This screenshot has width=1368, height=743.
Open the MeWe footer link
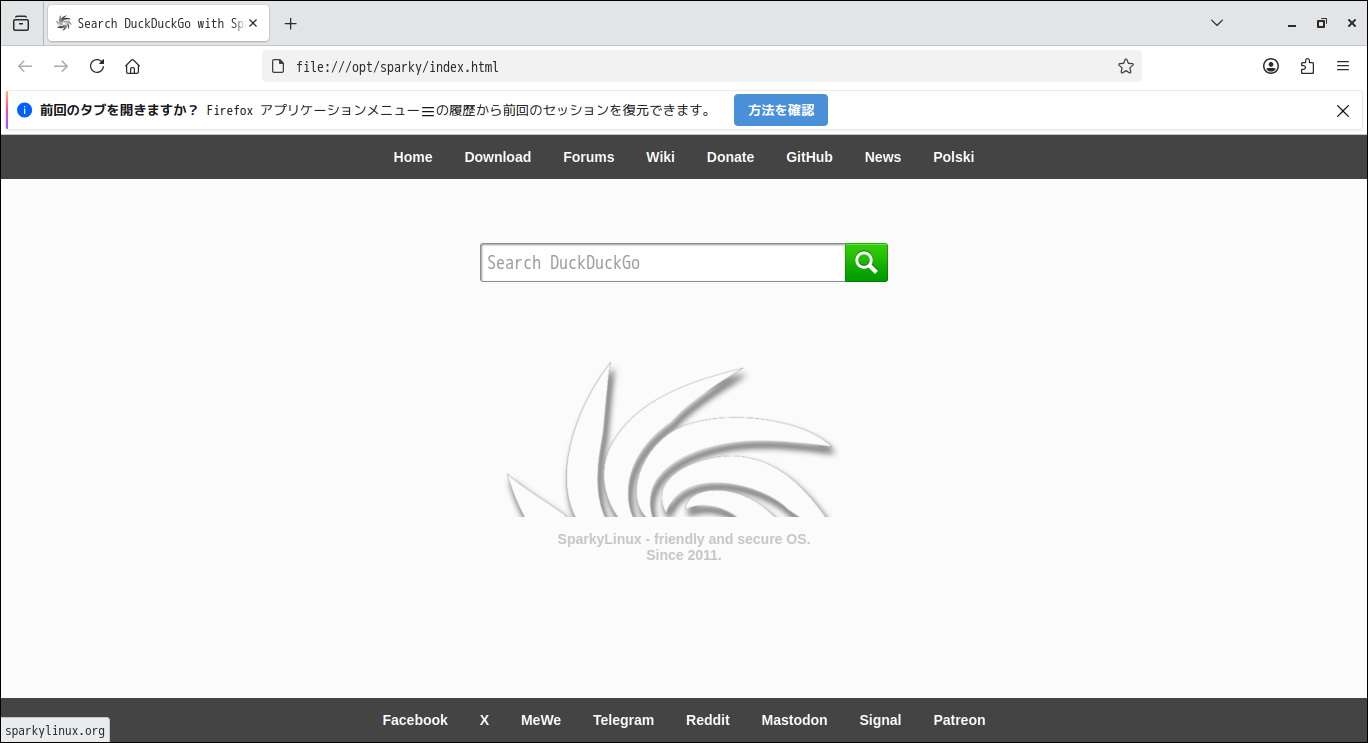coord(541,720)
